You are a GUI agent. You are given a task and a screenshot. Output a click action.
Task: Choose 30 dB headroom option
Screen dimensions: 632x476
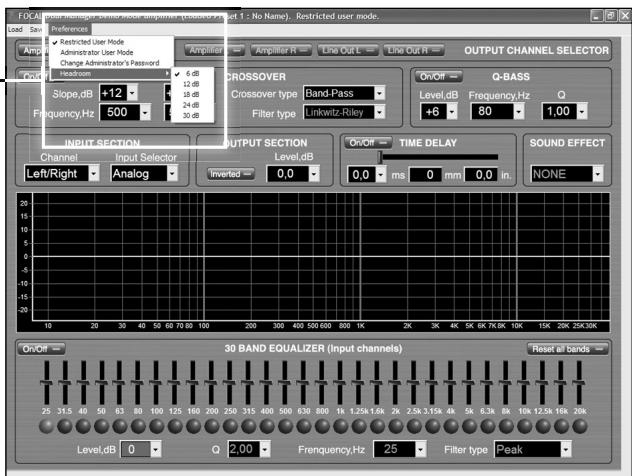[191, 115]
